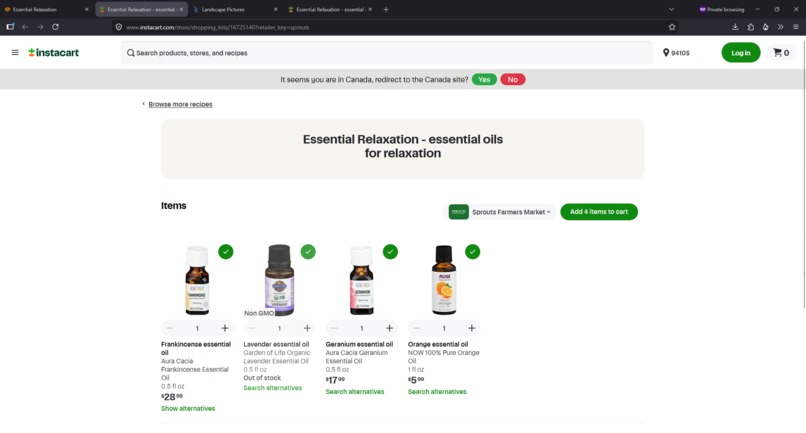Uncheck the Geranium essential oil item
Viewport: 806px width, 433px height.
click(x=390, y=251)
